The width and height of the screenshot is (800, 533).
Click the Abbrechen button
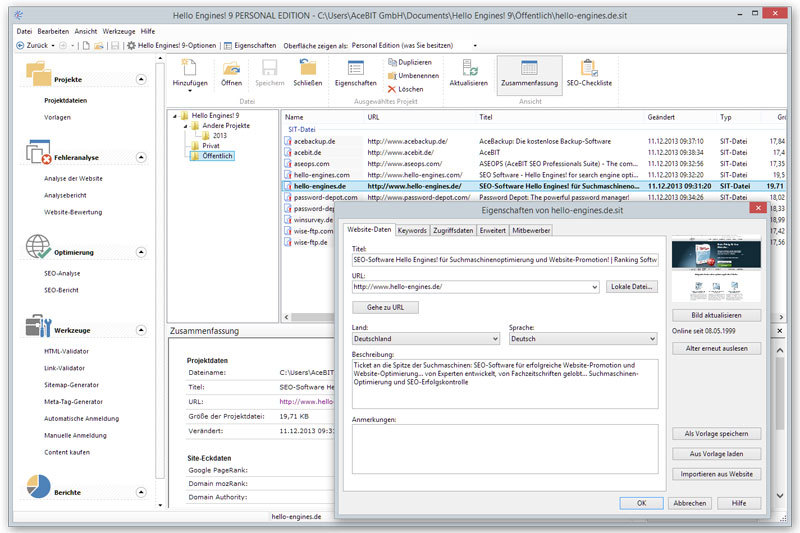(690, 503)
